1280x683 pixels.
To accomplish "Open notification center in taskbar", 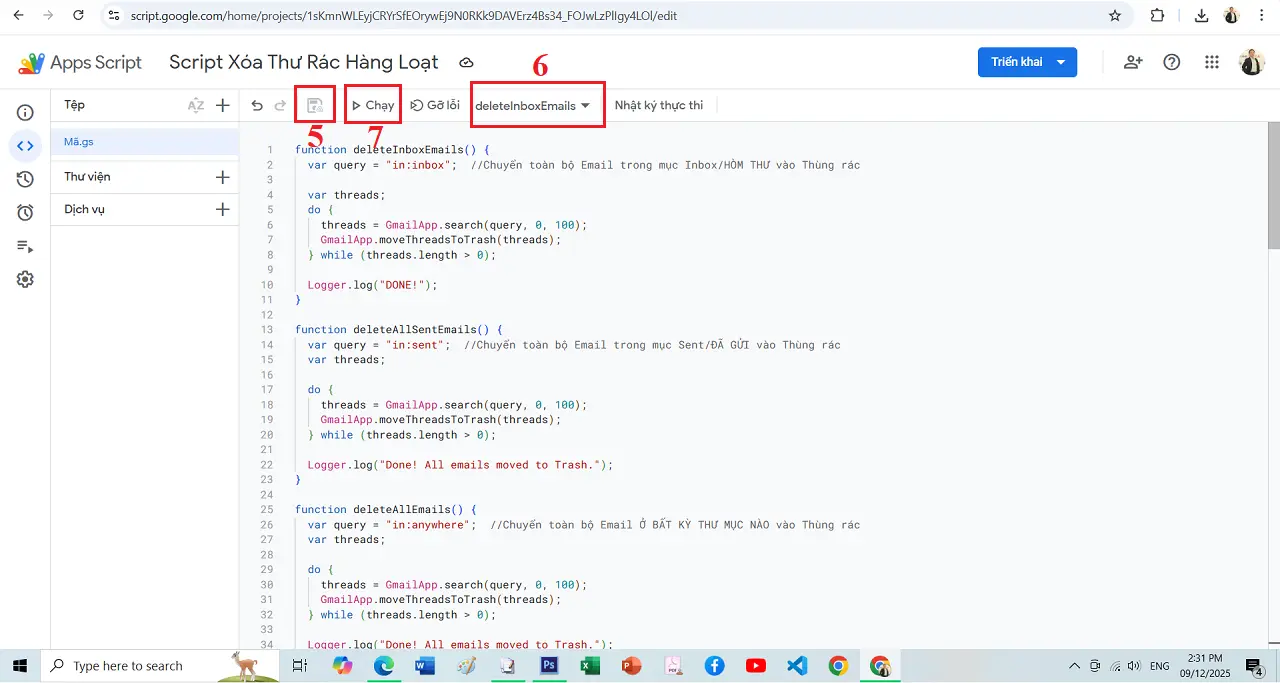I will click(1255, 665).
